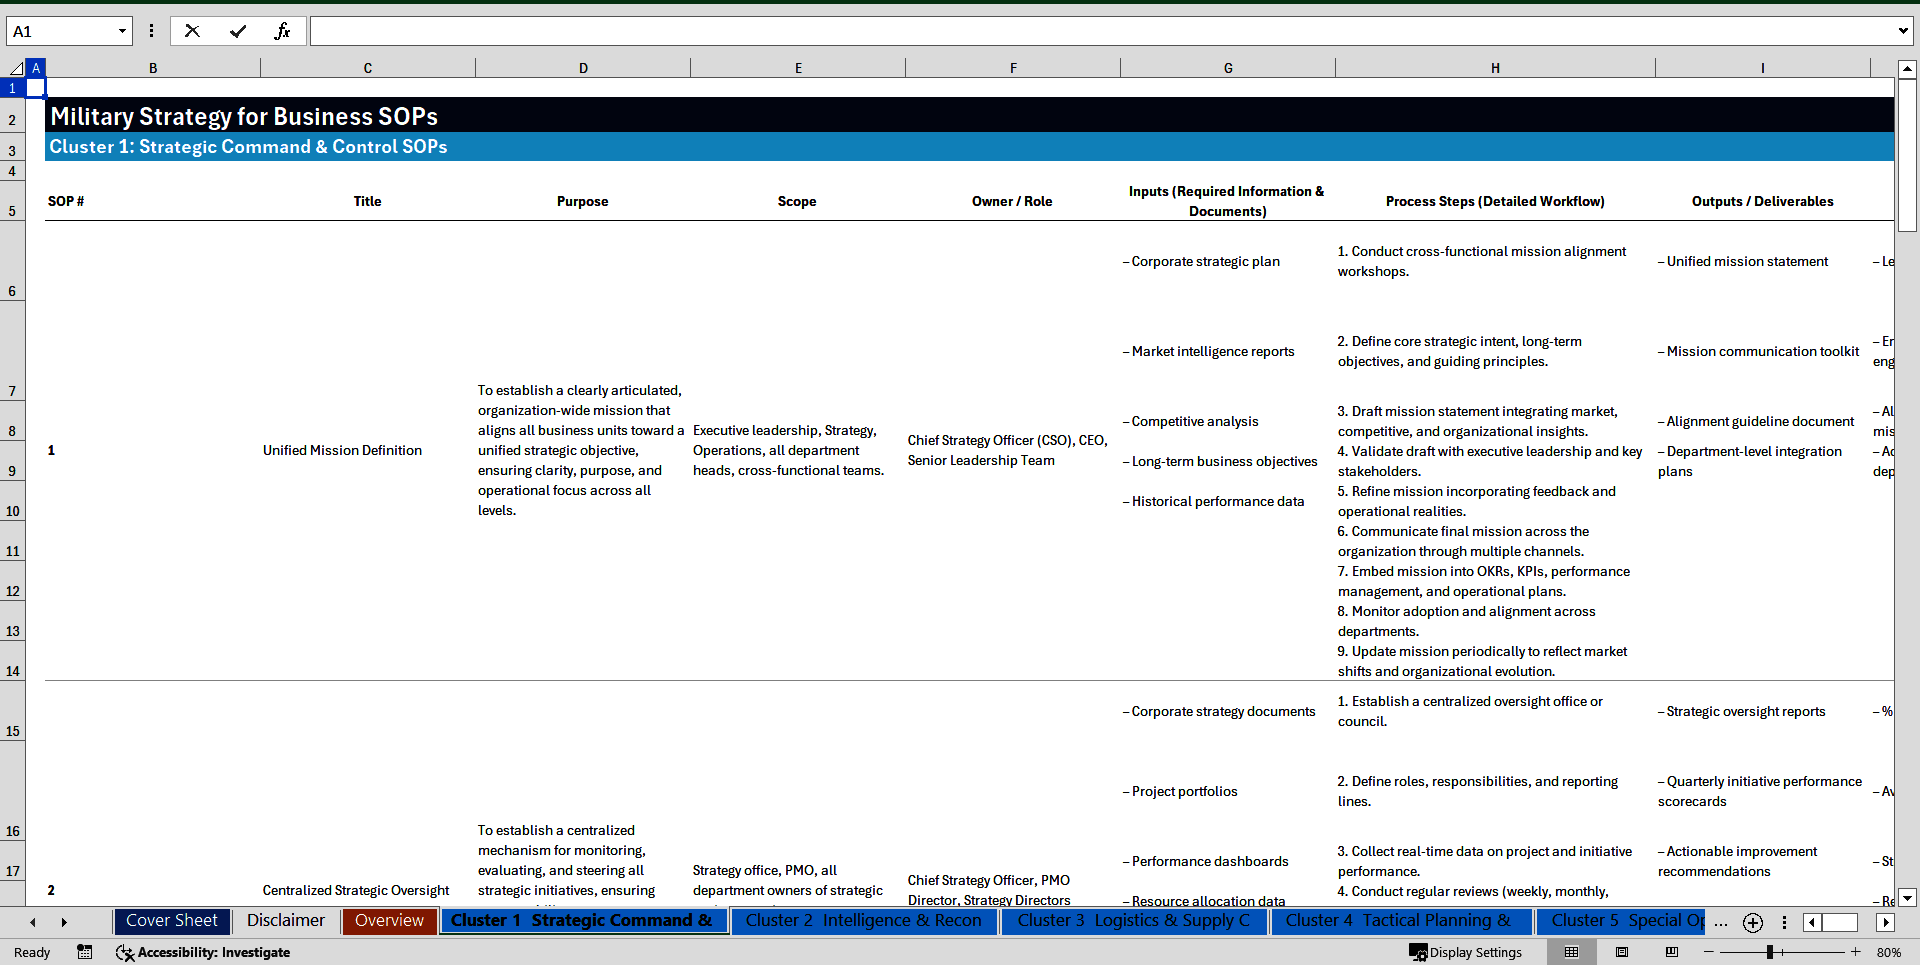The width and height of the screenshot is (1920, 966).
Task: Click column header G
Action: coord(1227,67)
